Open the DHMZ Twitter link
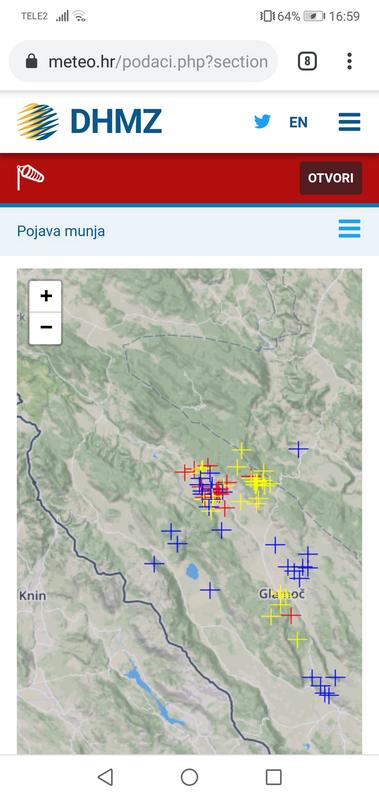 click(262, 121)
